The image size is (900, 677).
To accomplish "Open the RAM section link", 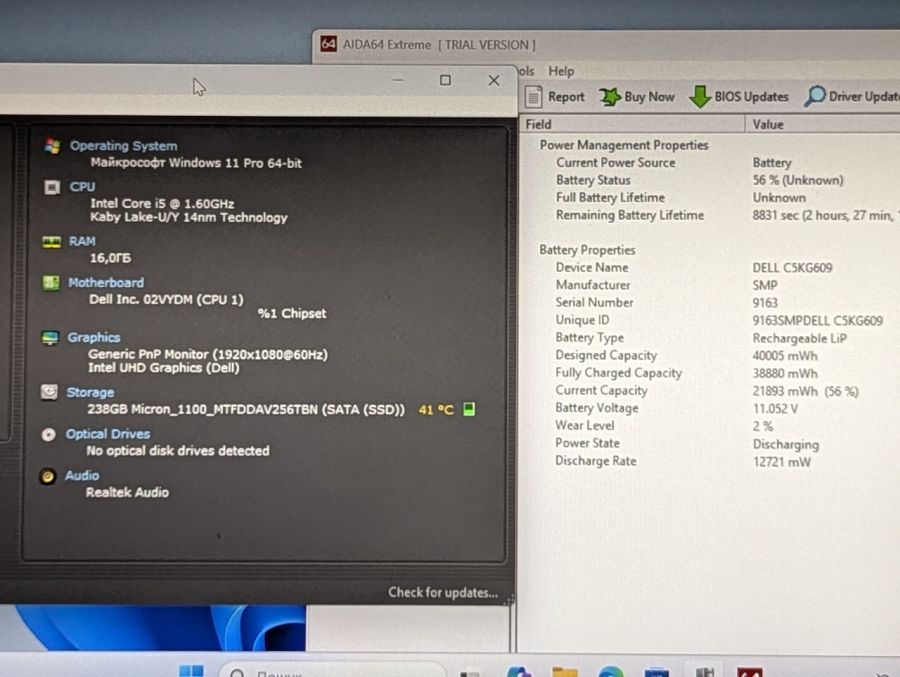I will point(82,241).
